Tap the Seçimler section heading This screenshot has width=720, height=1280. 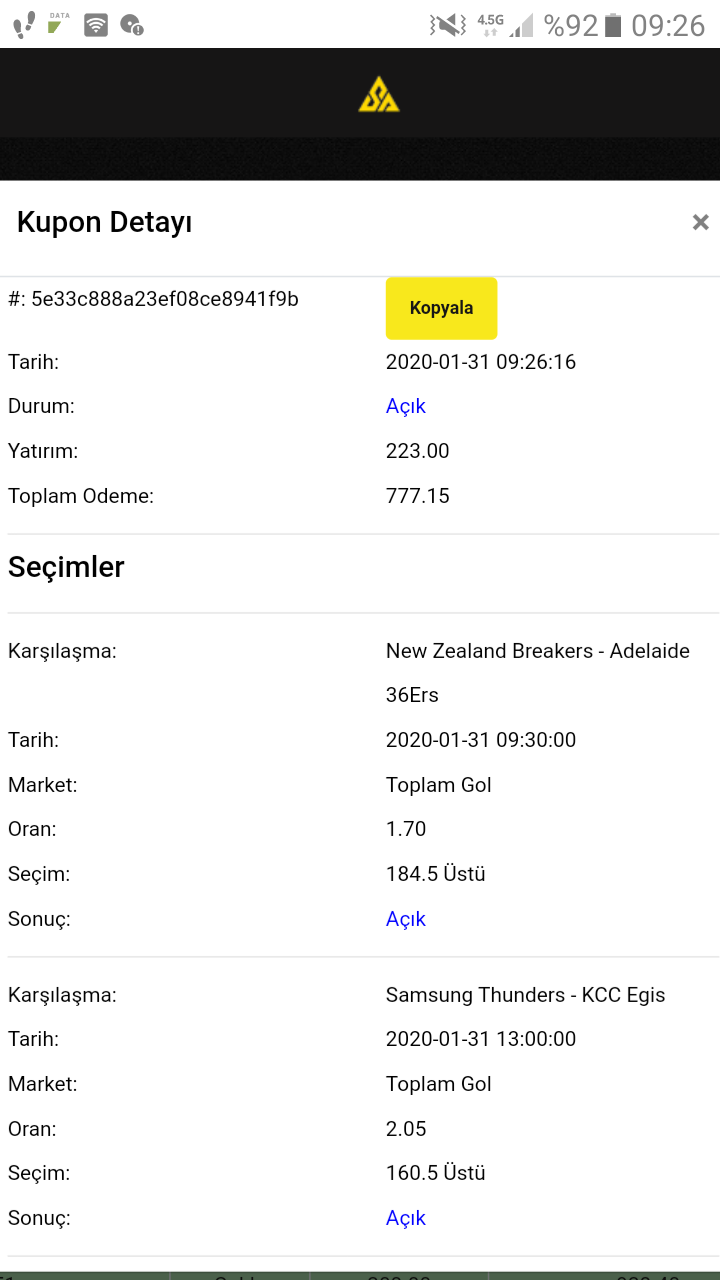coord(66,568)
